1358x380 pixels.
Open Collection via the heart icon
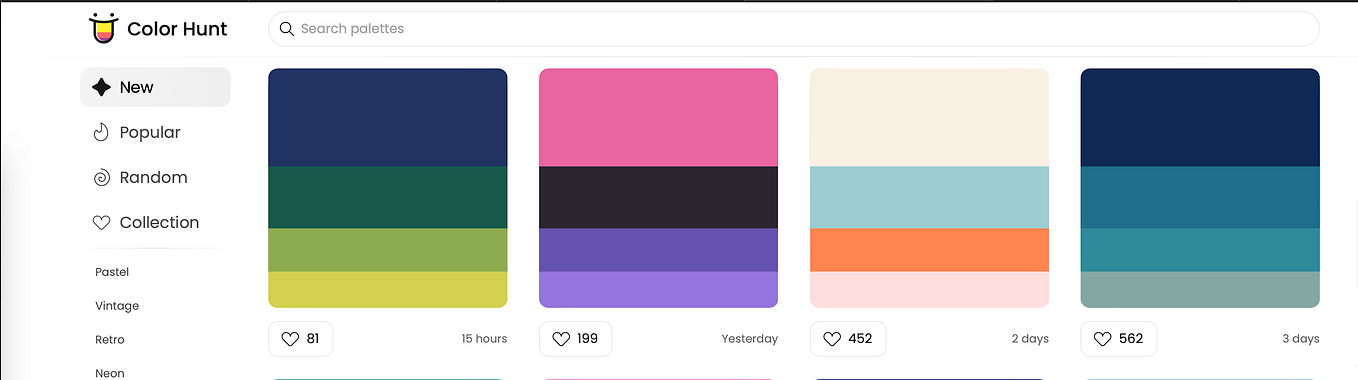[x=101, y=223]
